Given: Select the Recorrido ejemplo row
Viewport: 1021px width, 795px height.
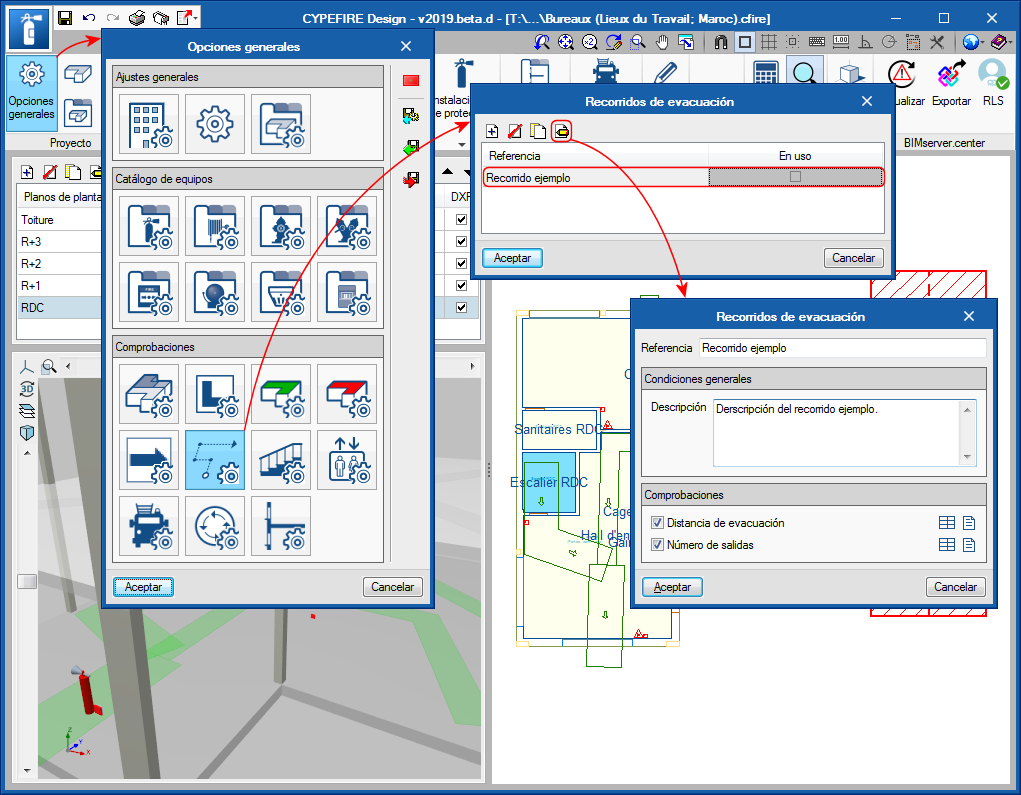Looking at the screenshot, I should (683, 177).
